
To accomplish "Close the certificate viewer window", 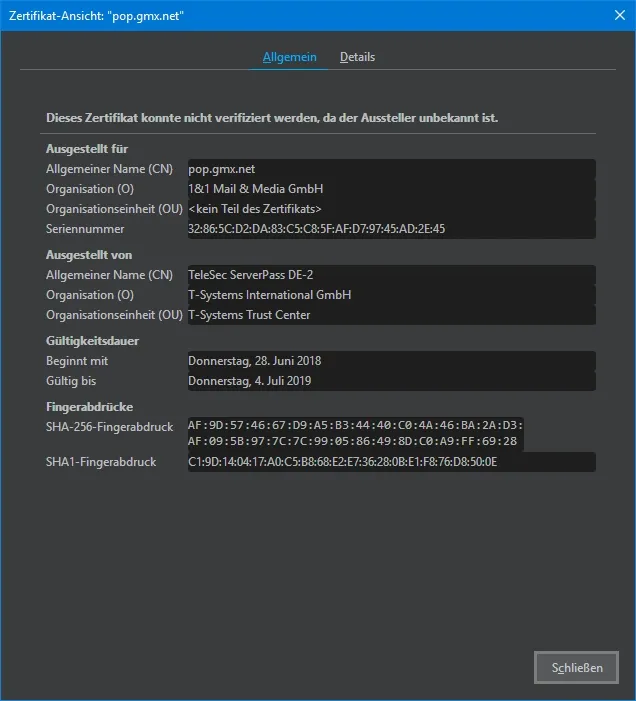I will pos(619,15).
